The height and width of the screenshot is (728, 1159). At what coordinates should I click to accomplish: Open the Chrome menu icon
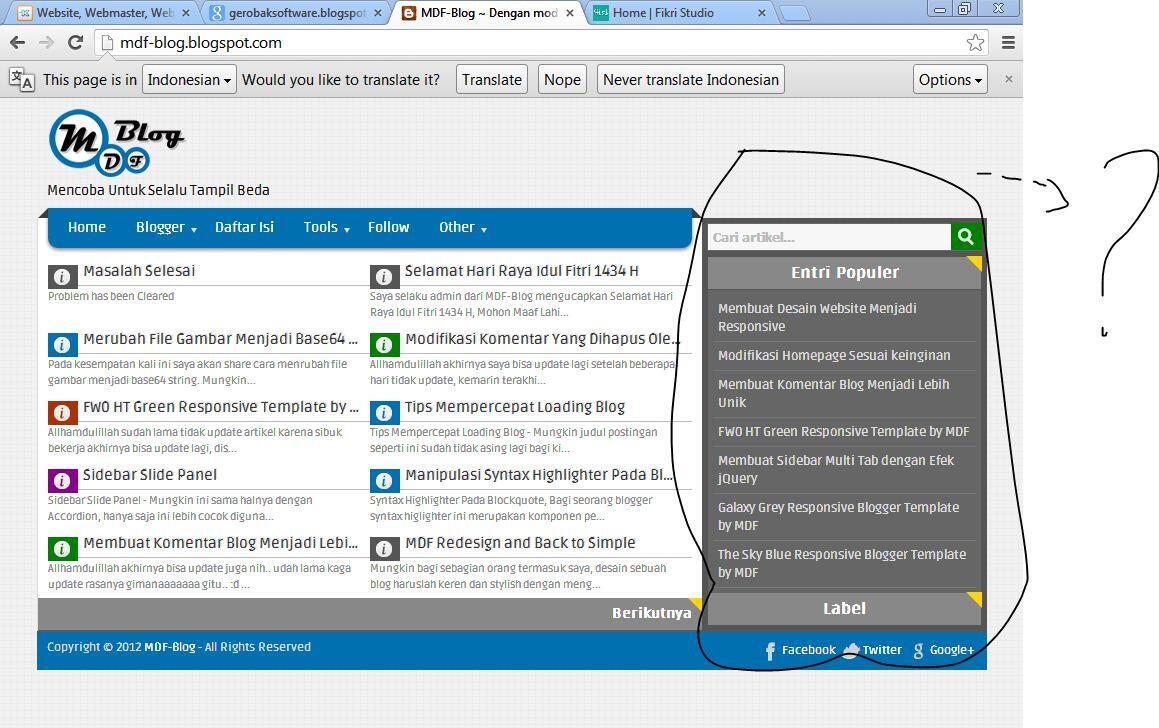(x=1010, y=43)
